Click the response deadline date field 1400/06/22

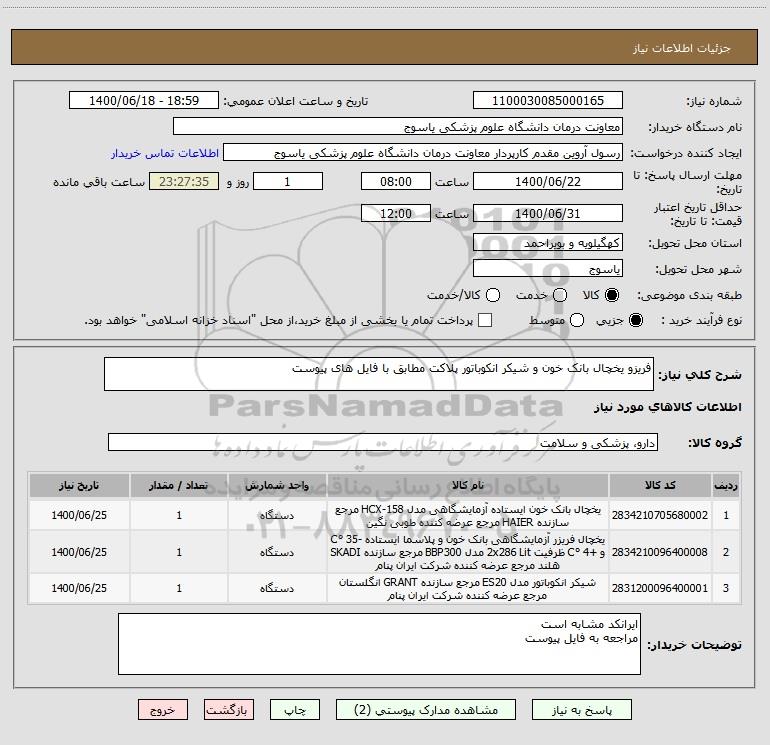(x=547, y=182)
